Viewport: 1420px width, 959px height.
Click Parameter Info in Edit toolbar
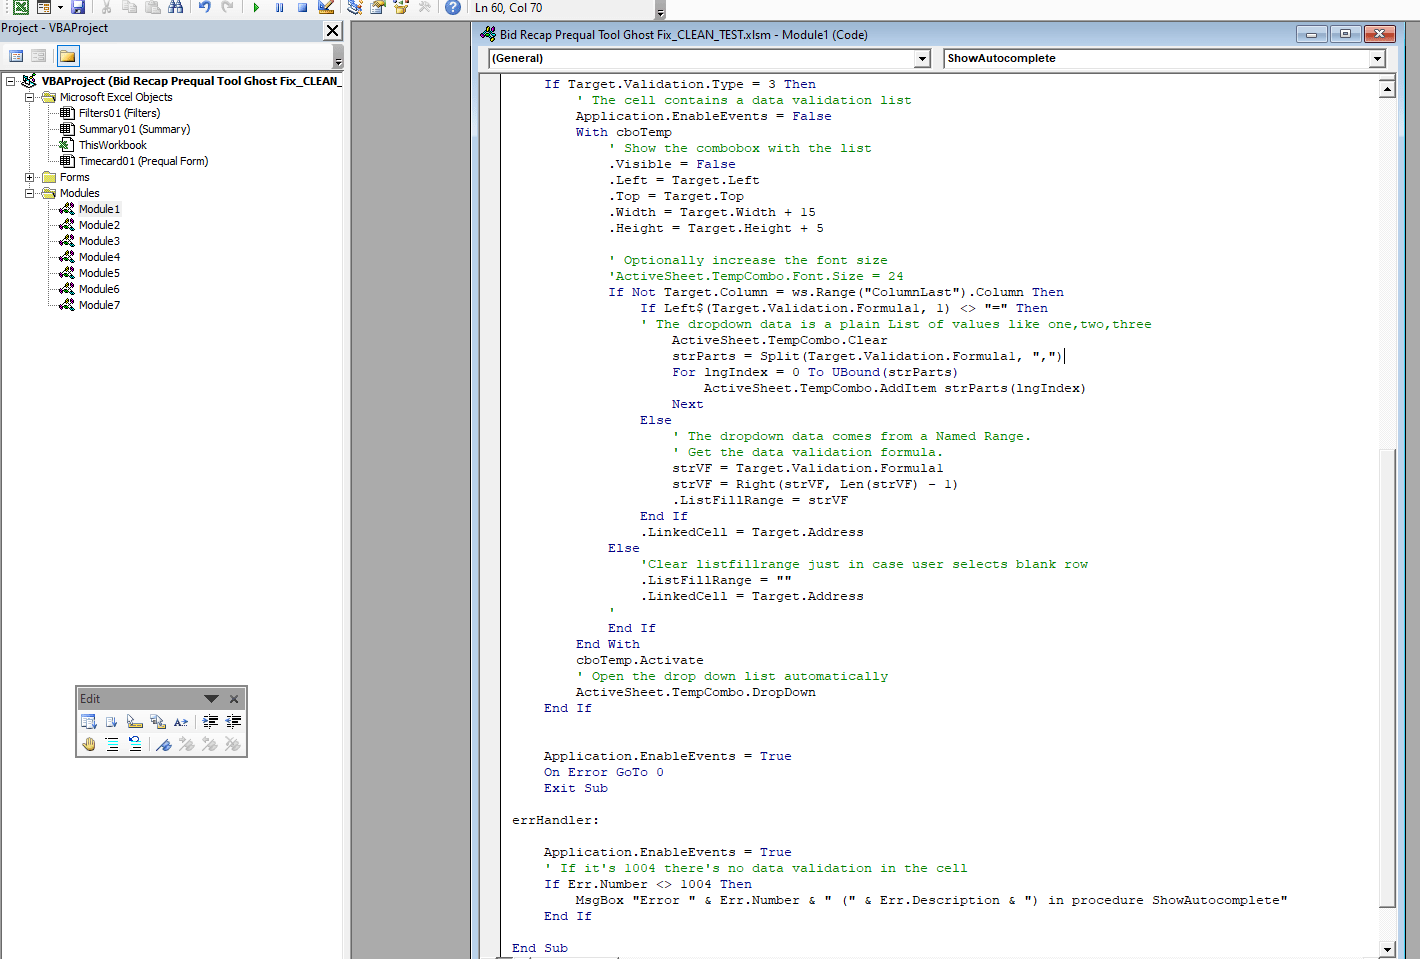[x=158, y=722]
